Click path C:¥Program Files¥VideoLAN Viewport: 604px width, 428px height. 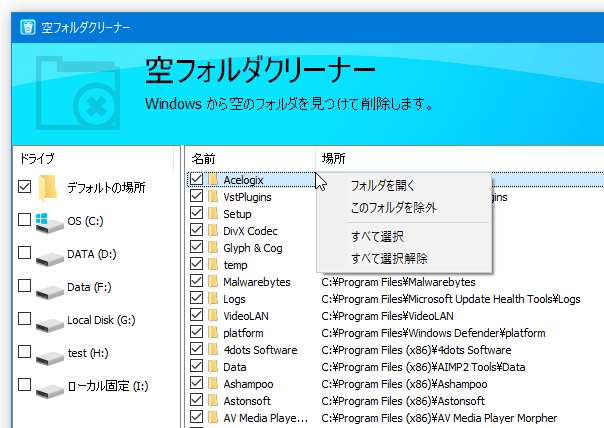click(x=388, y=316)
